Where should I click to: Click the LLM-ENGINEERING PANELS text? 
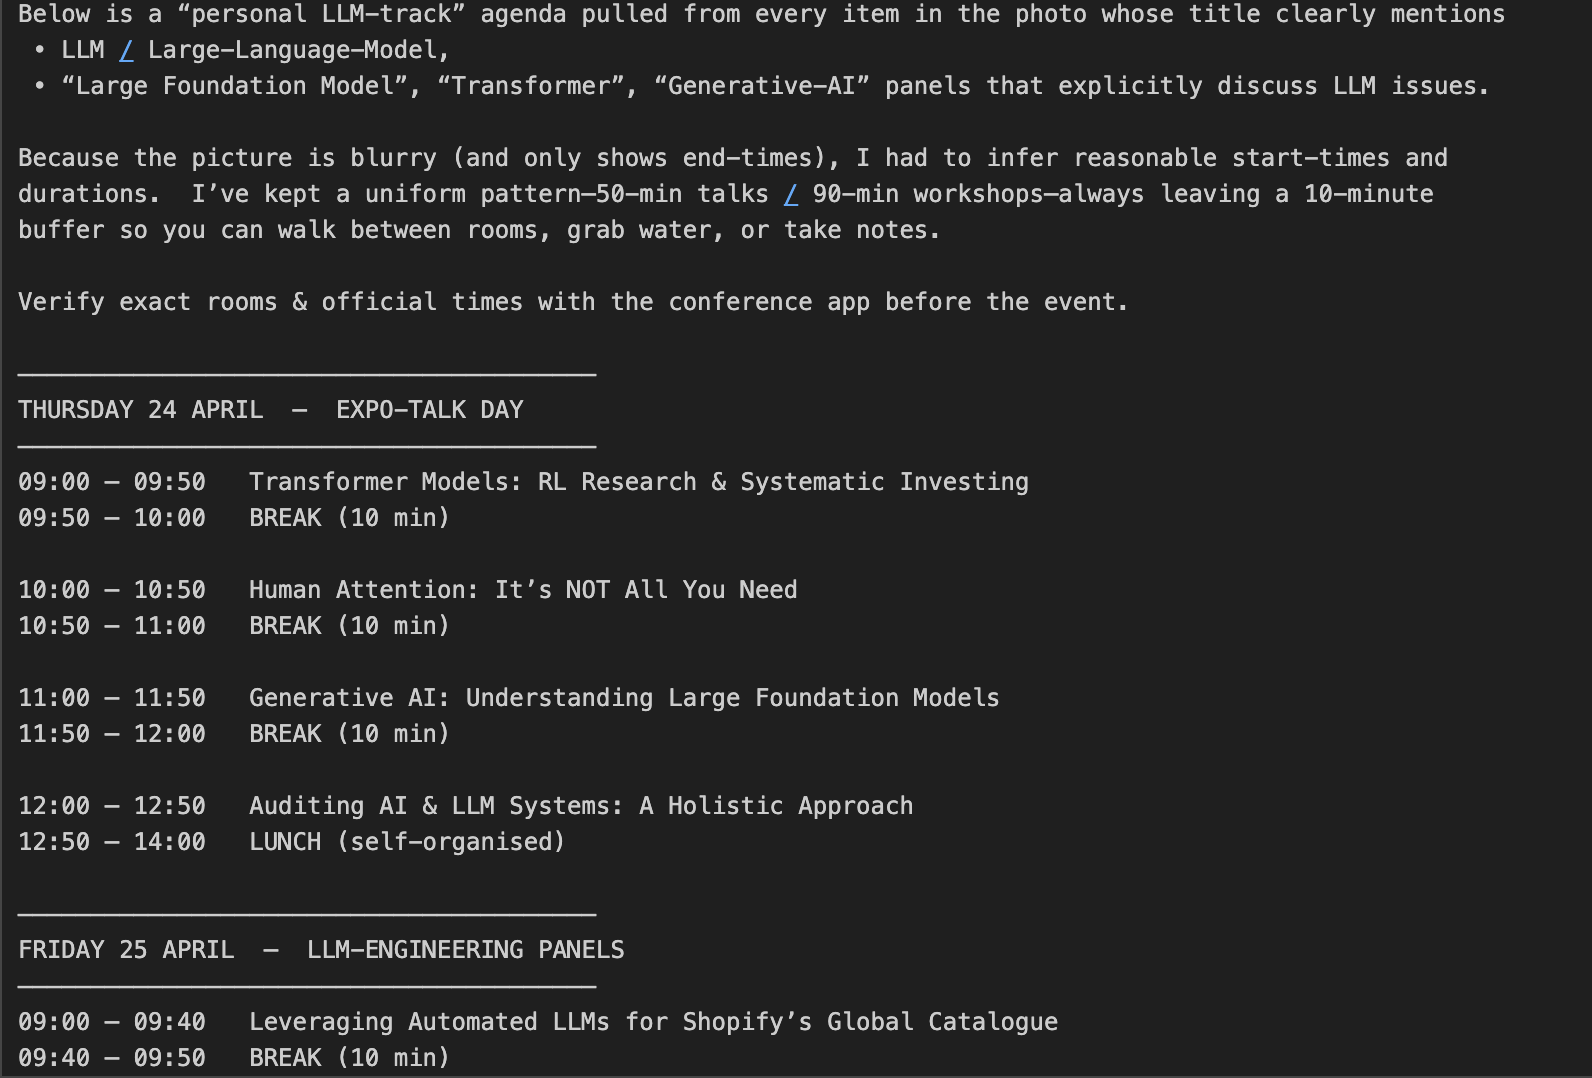[x=466, y=950]
